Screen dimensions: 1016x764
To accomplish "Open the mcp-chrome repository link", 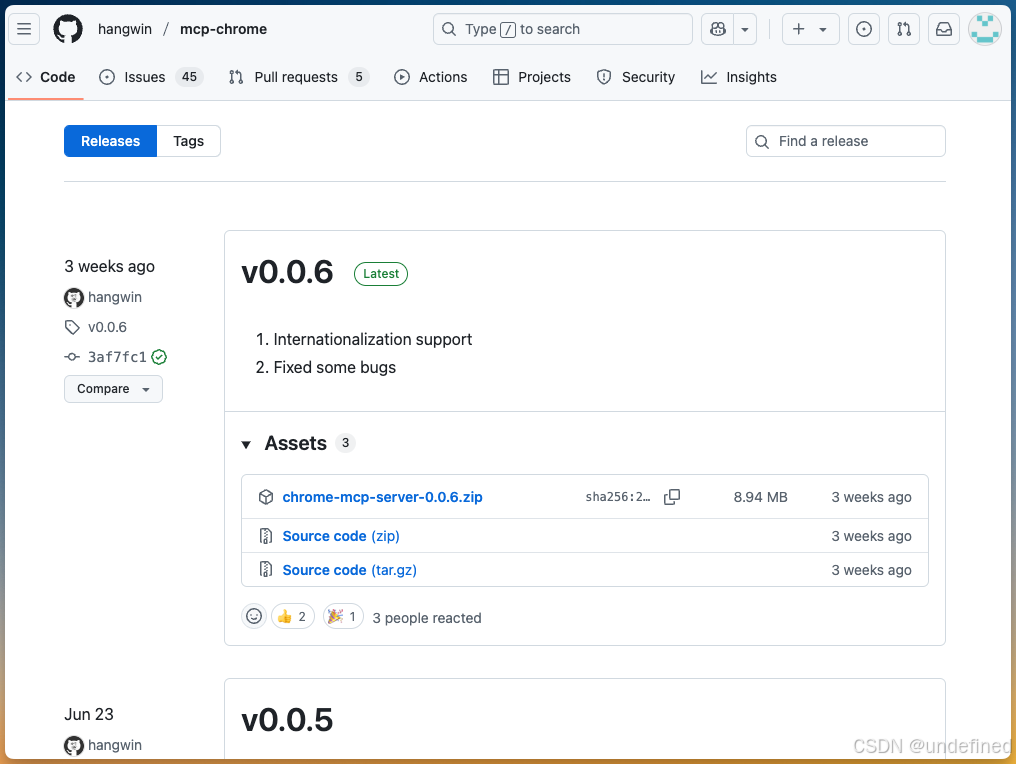I will [x=224, y=29].
